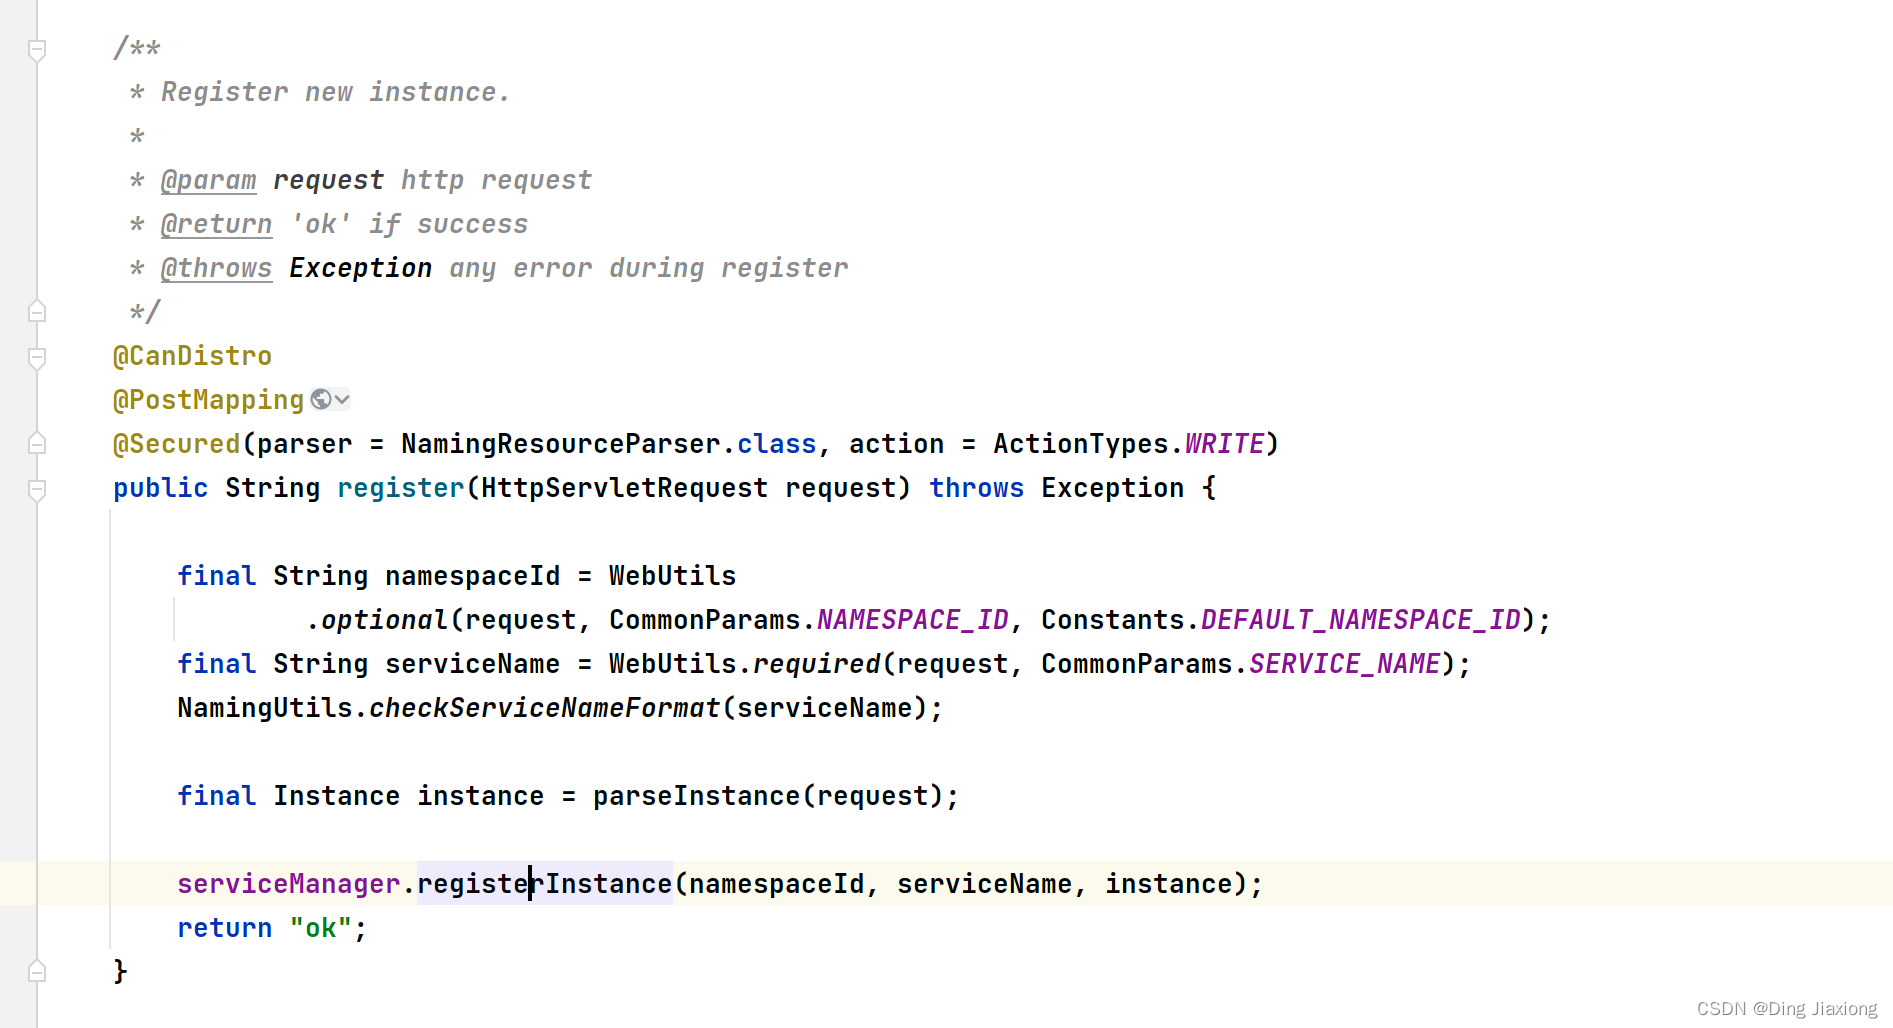Click parseInstance method call
This screenshot has height=1028, width=1893.
coord(696,796)
